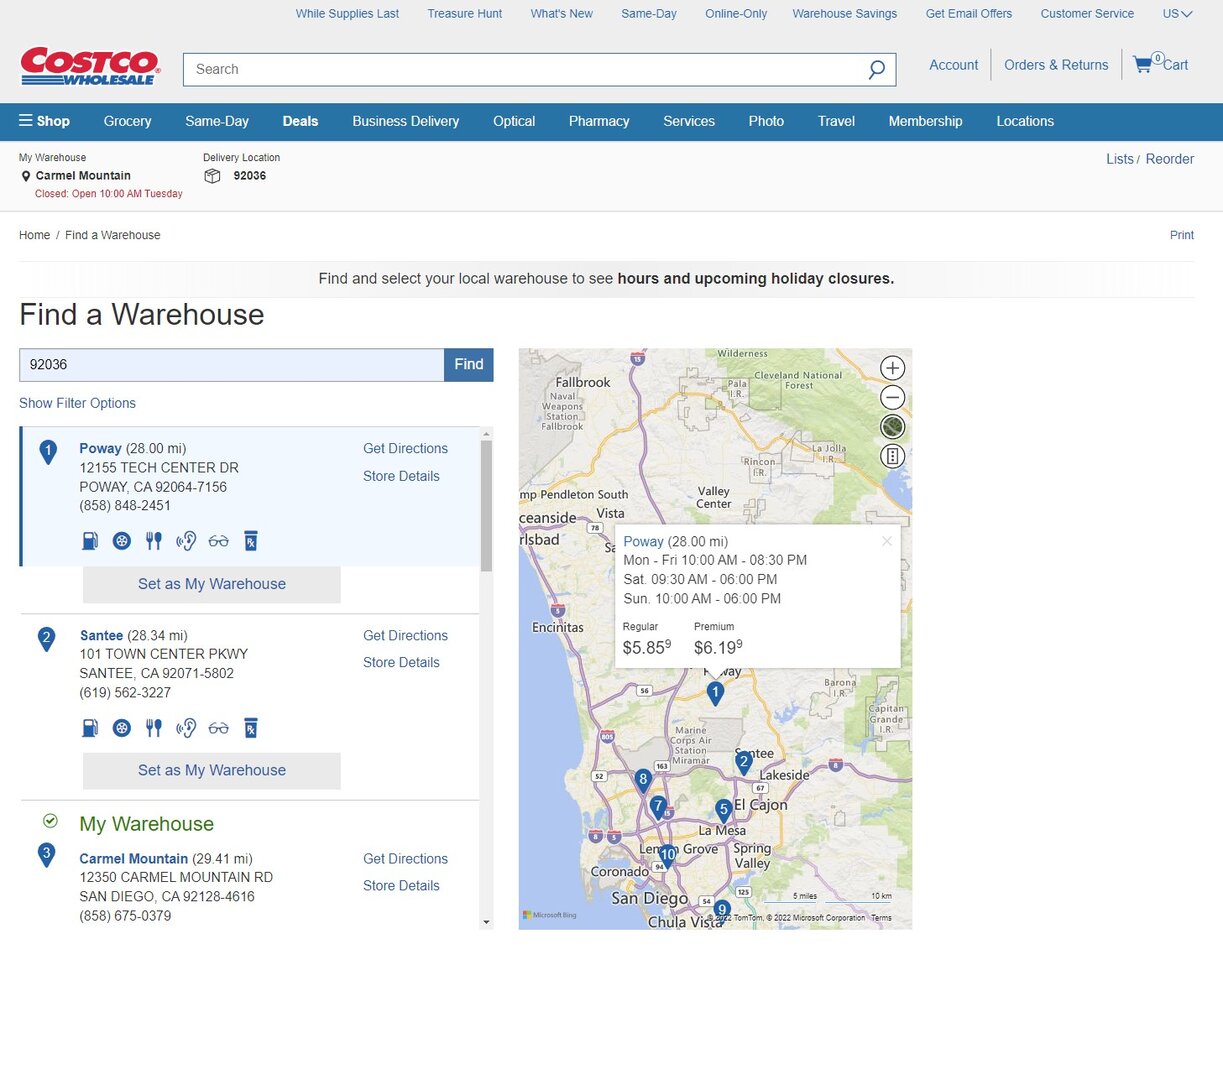Get Directions to Poway warehouse
The image size is (1223, 1080).
click(405, 449)
